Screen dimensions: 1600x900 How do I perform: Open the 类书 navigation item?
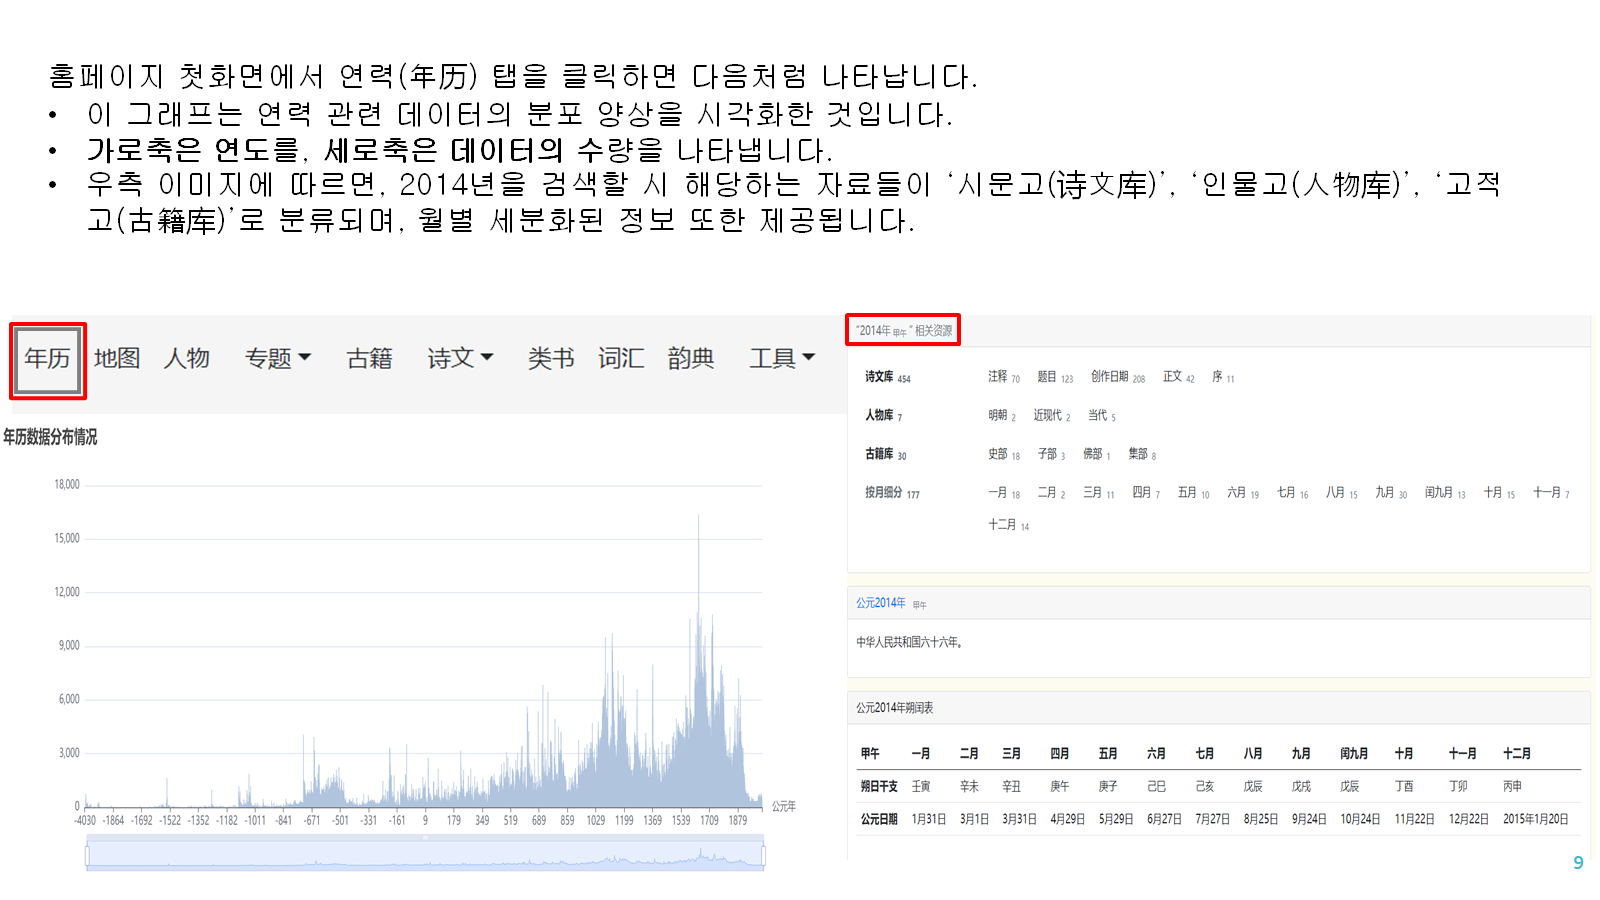[551, 359]
